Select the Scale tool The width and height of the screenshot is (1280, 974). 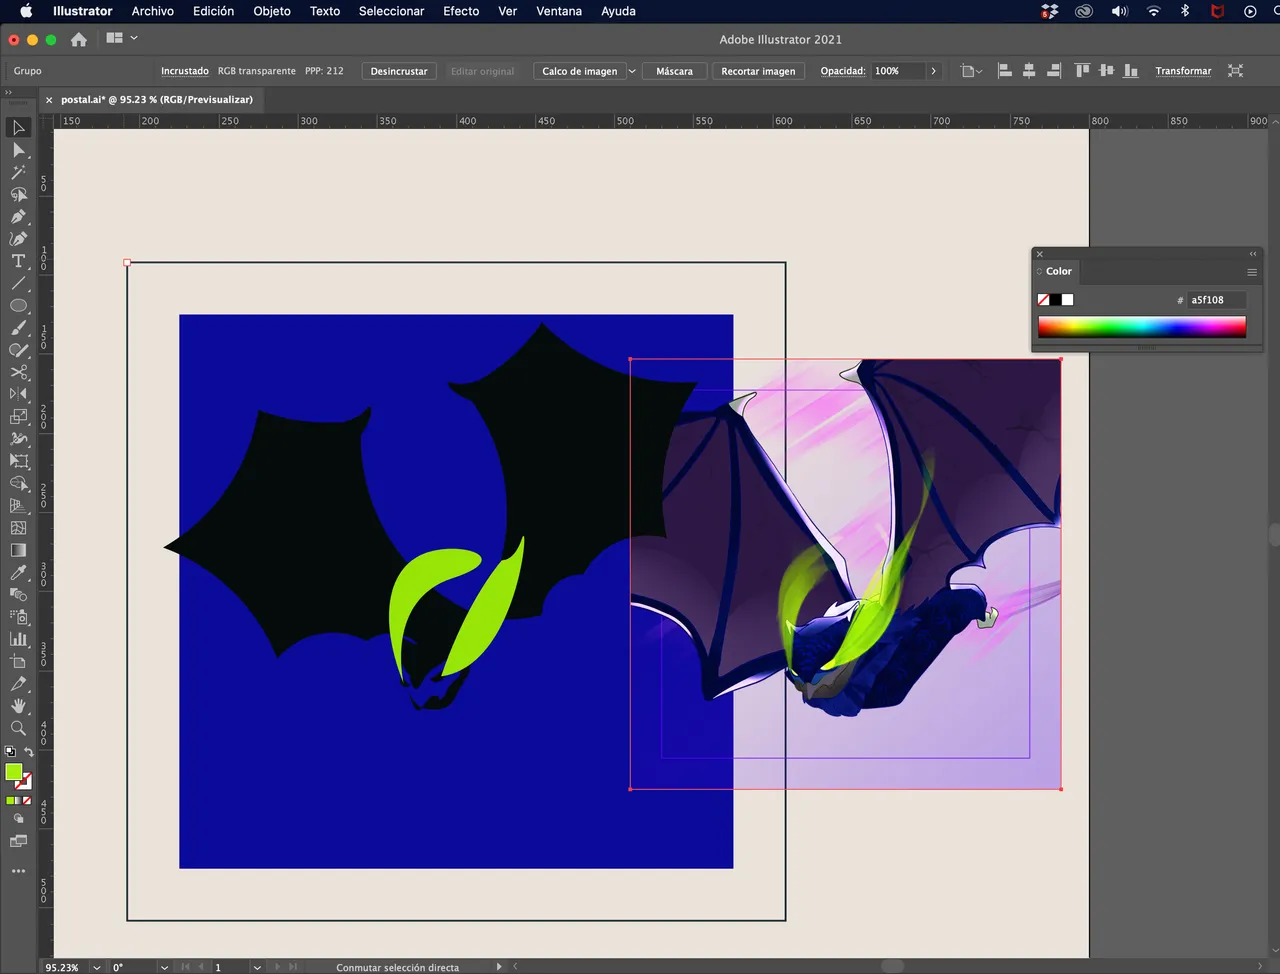click(18, 416)
